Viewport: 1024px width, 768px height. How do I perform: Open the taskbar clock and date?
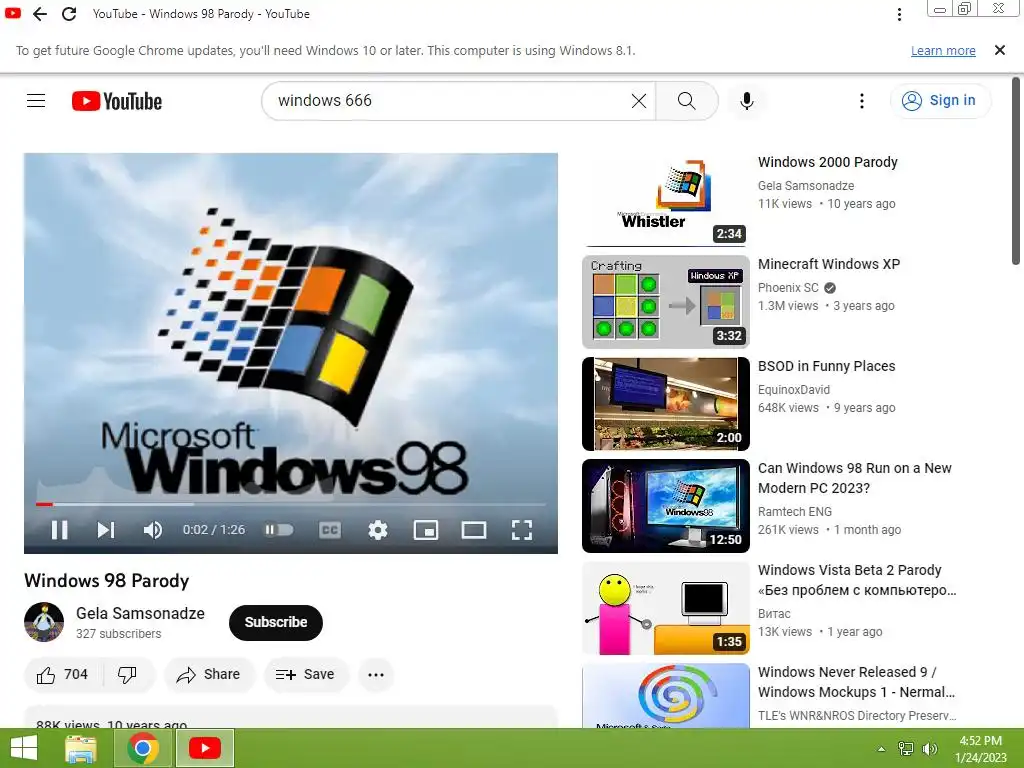(980, 749)
